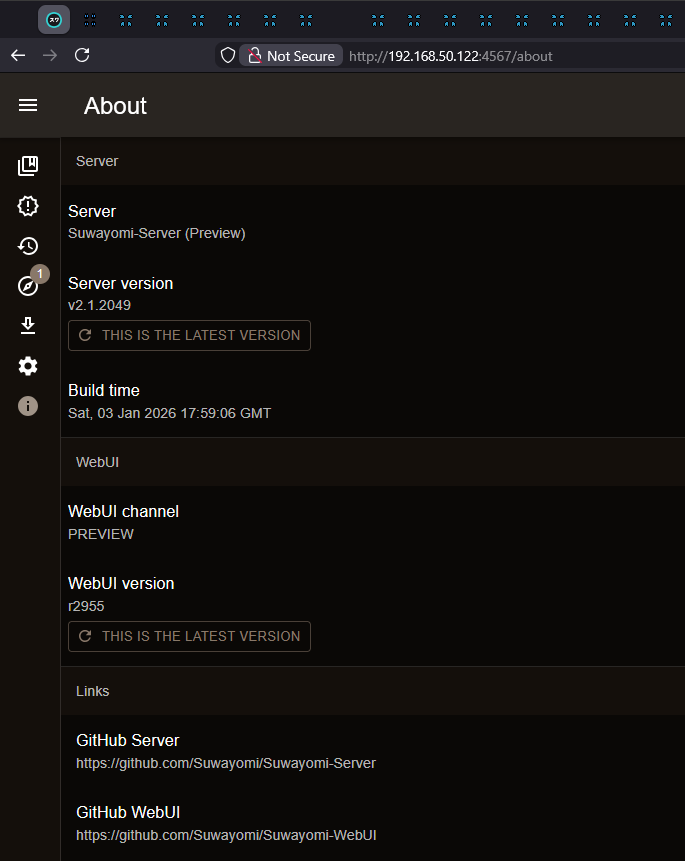
Task: Open the Library from the sidebar
Action: click(28, 166)
